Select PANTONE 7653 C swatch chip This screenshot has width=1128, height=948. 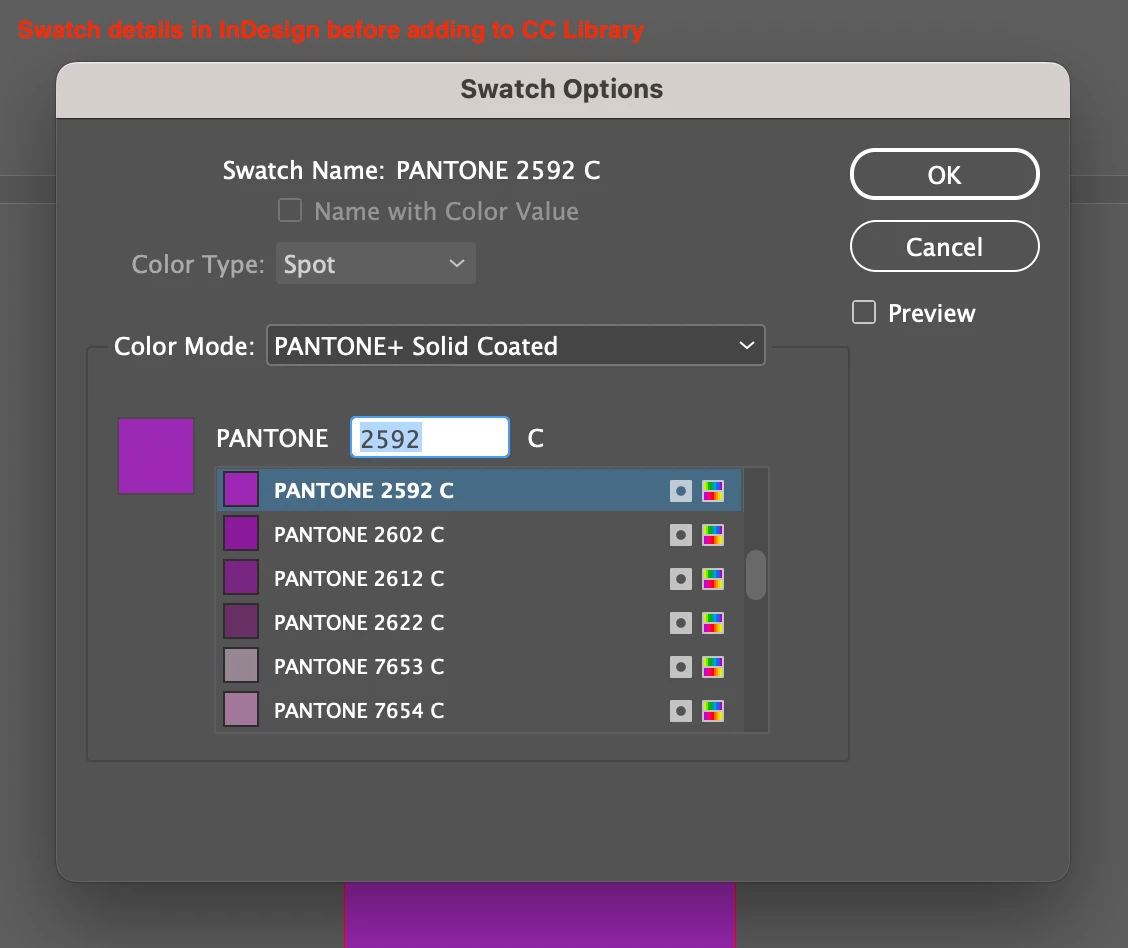pyautogui.click(x=241, y=666)
